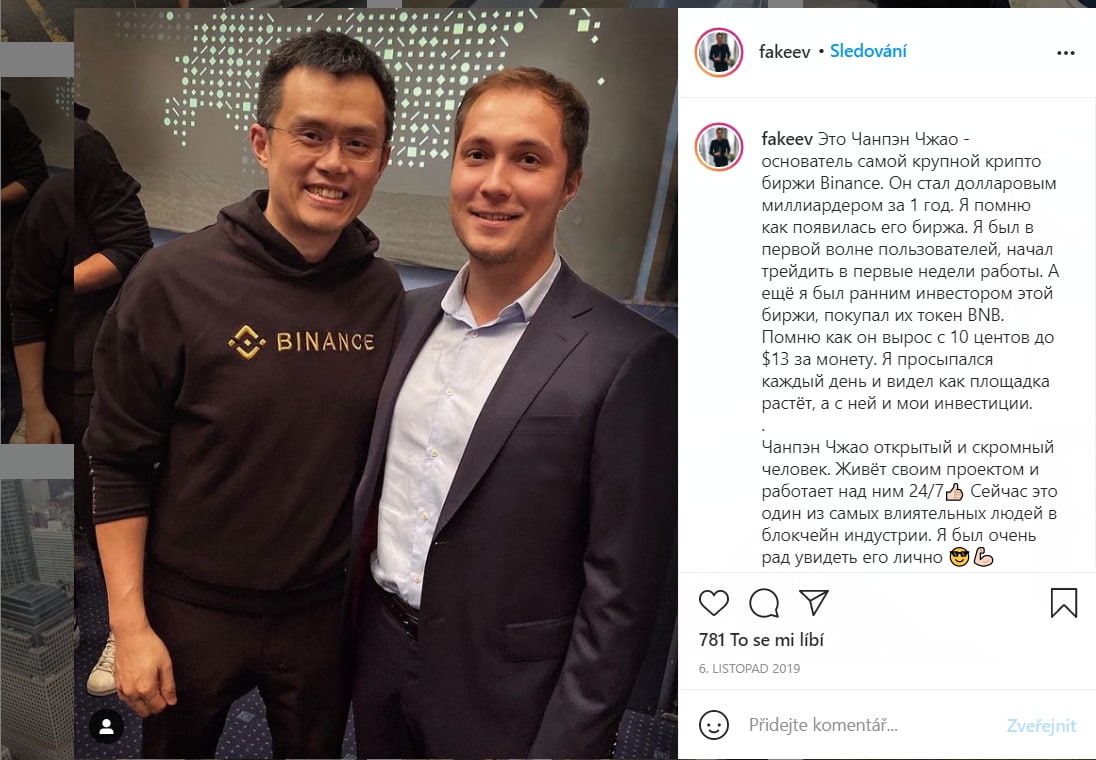Screen dimensions: 1096x760
Task: Click the Zveřejnit publish button
Action: [x=1041, y=726]
